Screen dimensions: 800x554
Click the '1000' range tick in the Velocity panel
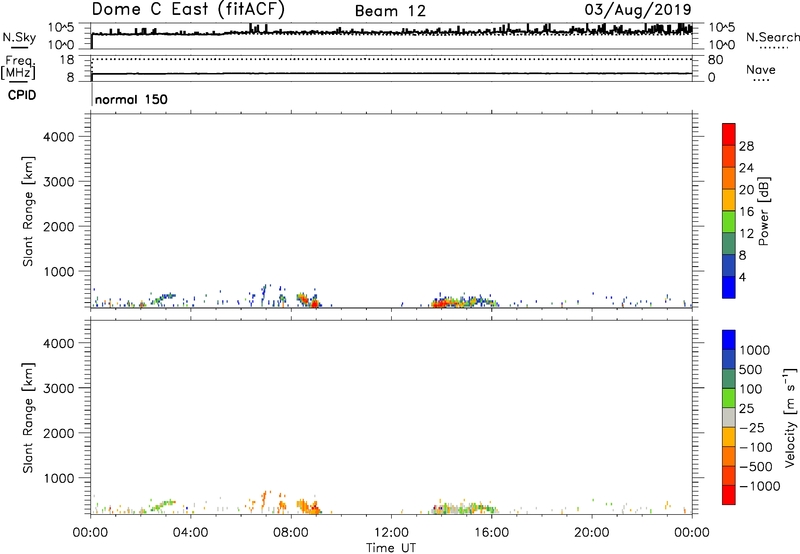[59, 478]
